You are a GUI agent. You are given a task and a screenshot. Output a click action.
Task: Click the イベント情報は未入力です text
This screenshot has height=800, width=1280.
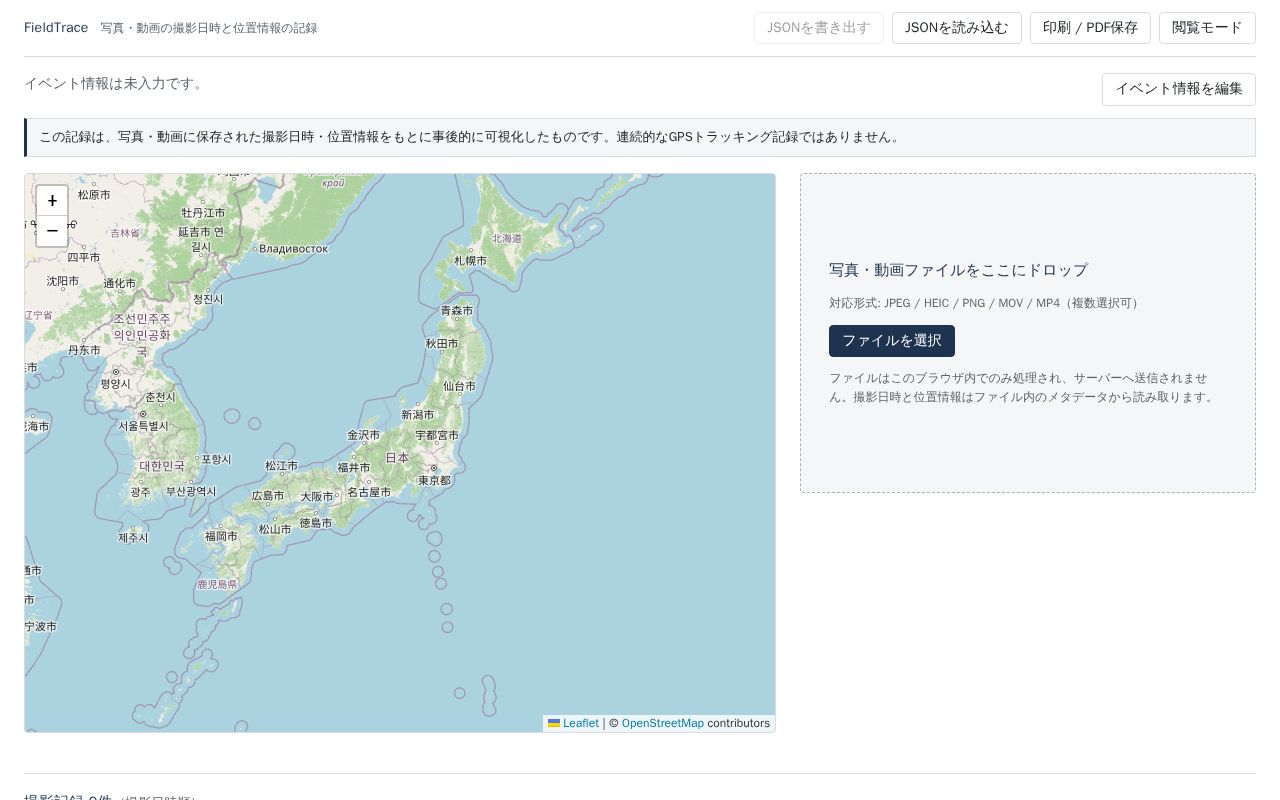pyautogui.click(x=116, y=83)
